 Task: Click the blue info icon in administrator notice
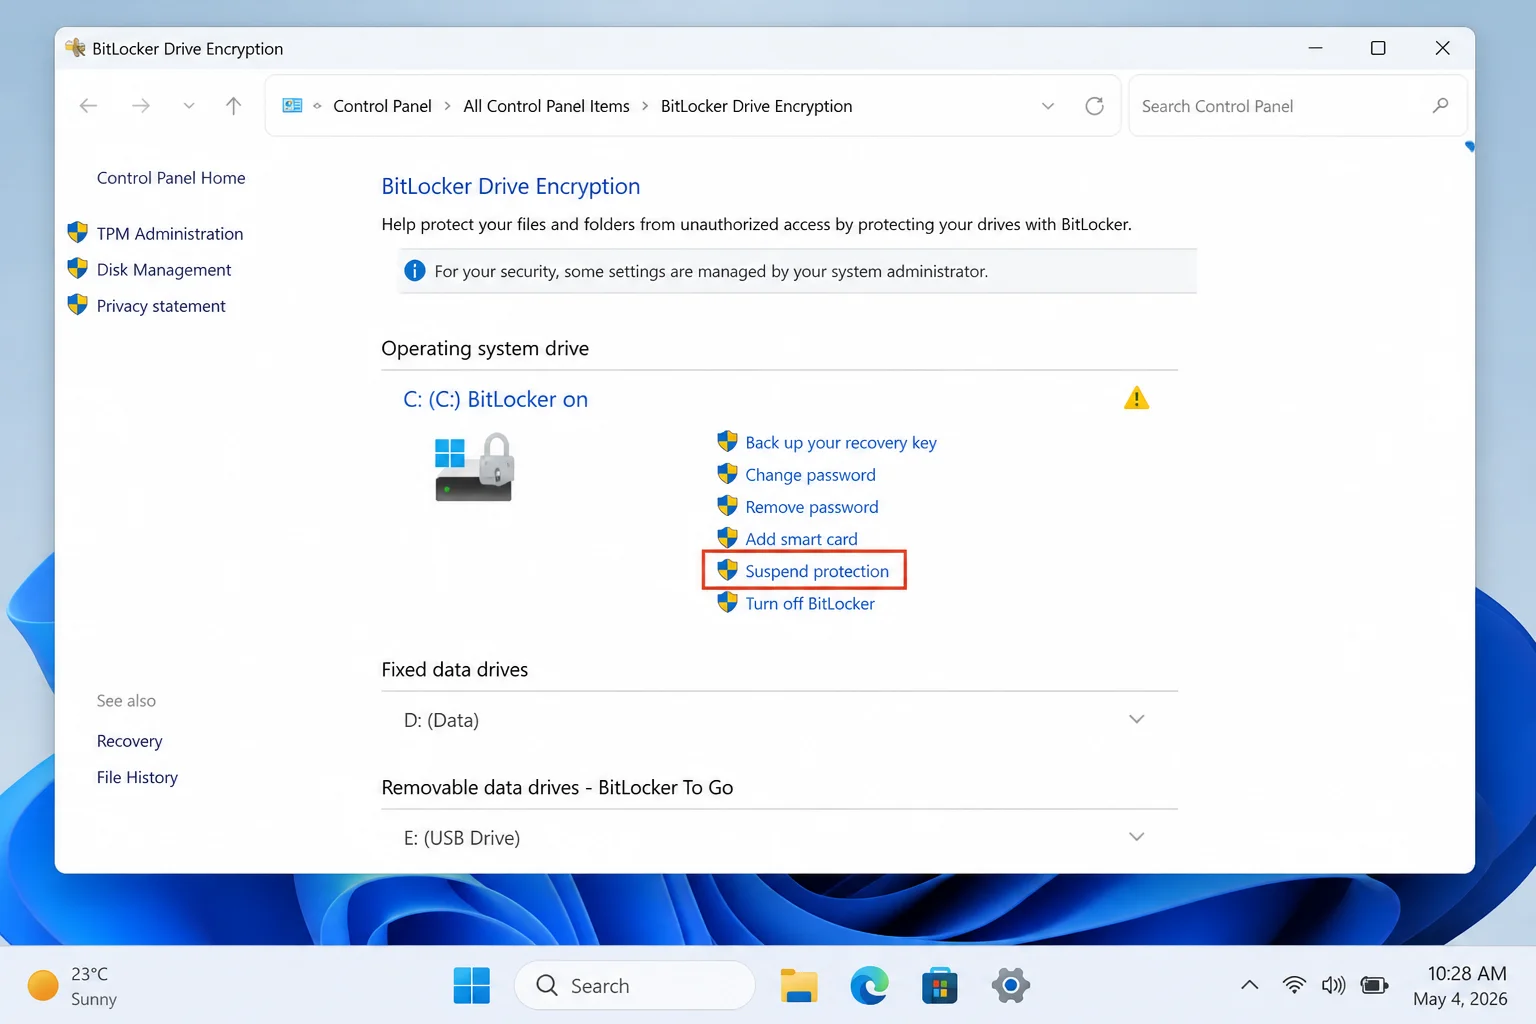tap(414, 271)
